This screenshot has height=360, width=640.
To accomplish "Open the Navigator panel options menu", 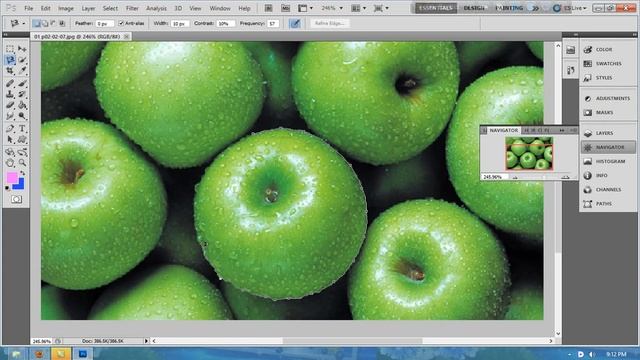I will [x=573, y=130].
